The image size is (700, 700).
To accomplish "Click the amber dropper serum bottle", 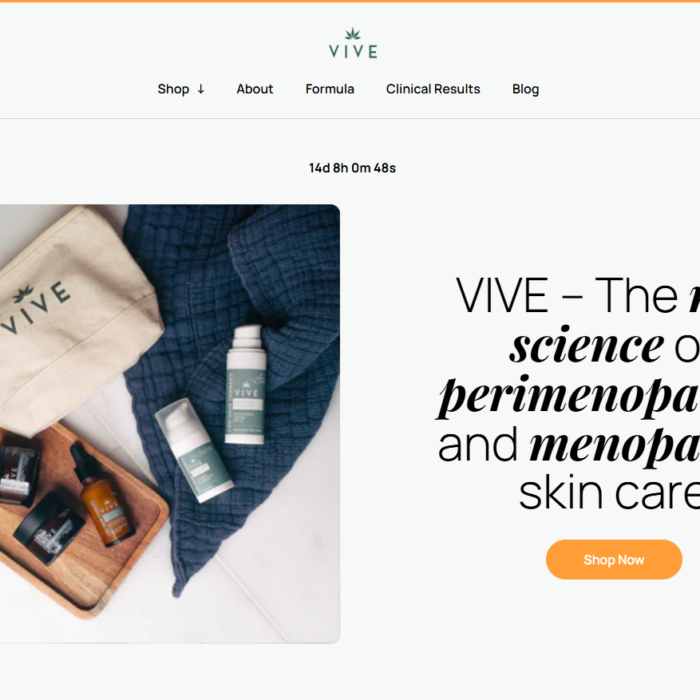I will pyautogui.click(x=102, y=496).
